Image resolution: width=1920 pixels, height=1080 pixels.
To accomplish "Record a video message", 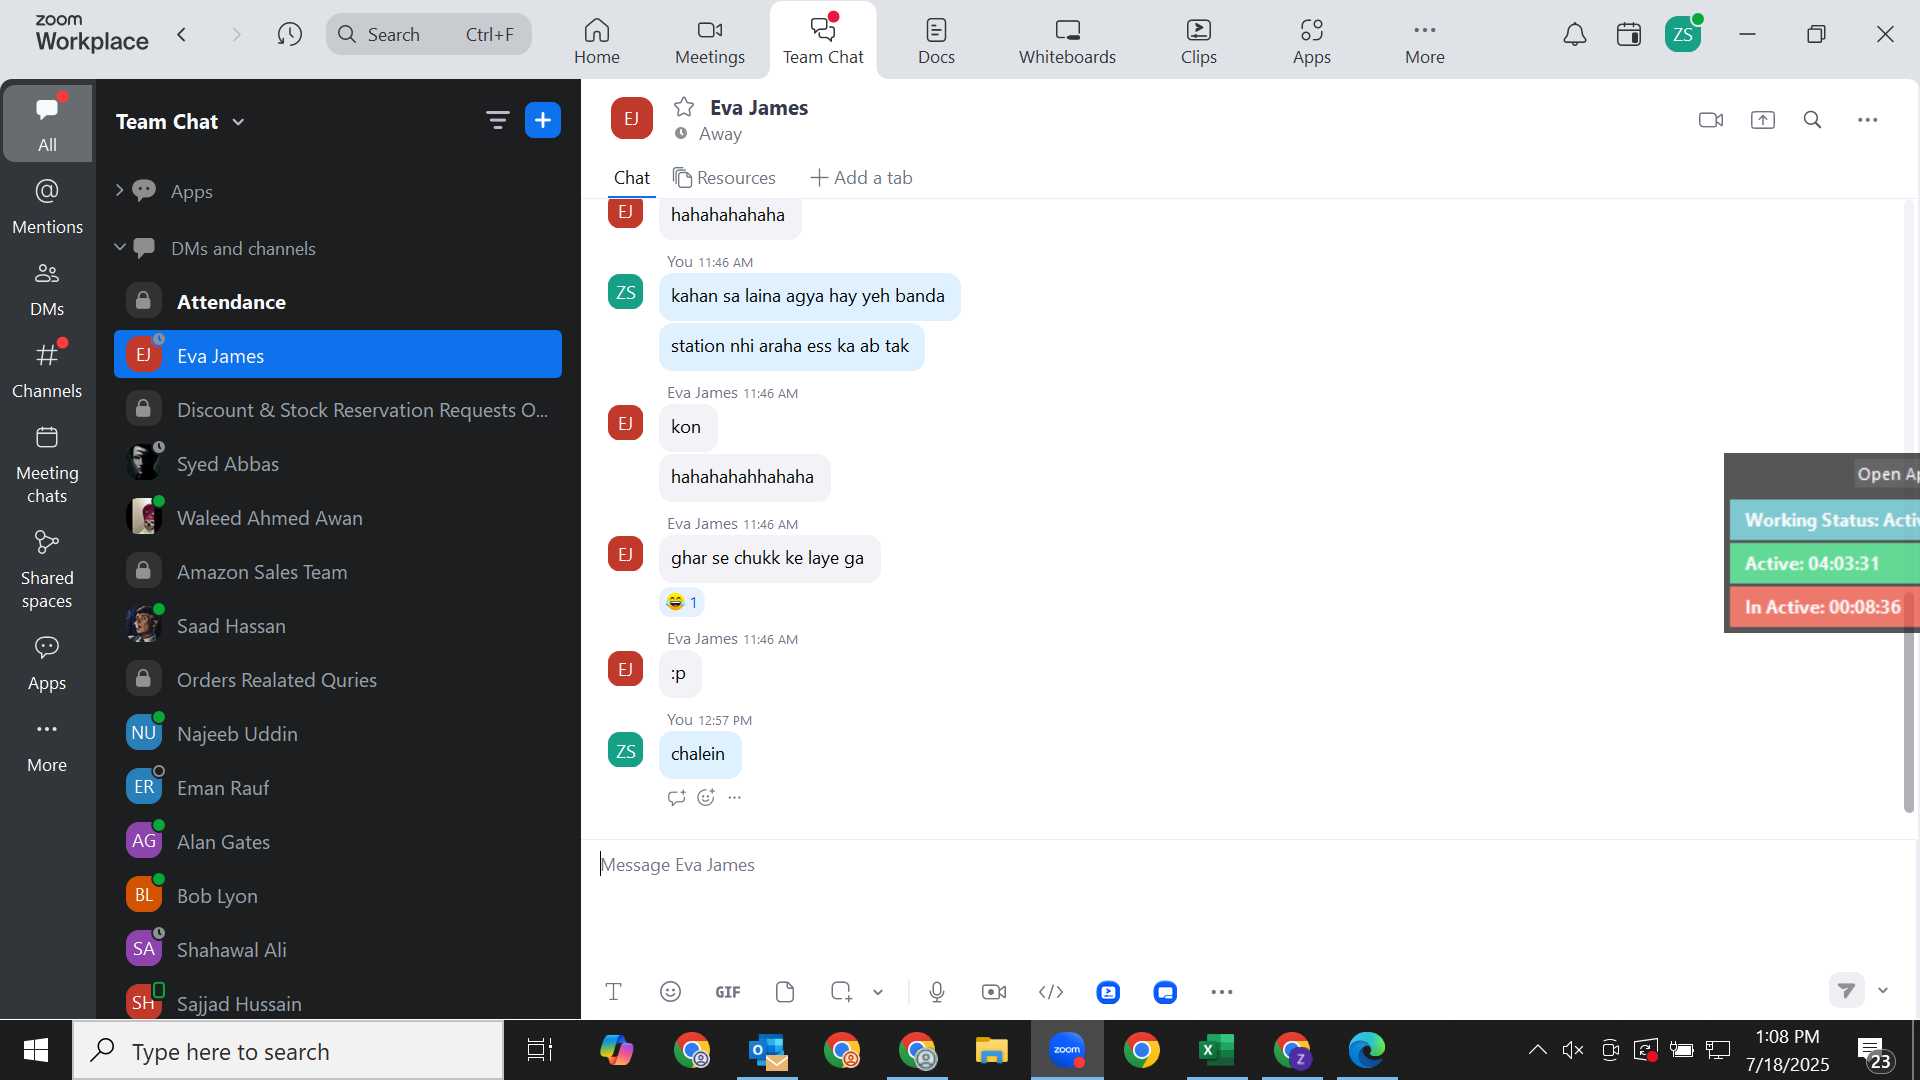I will [x=994, y=992].
